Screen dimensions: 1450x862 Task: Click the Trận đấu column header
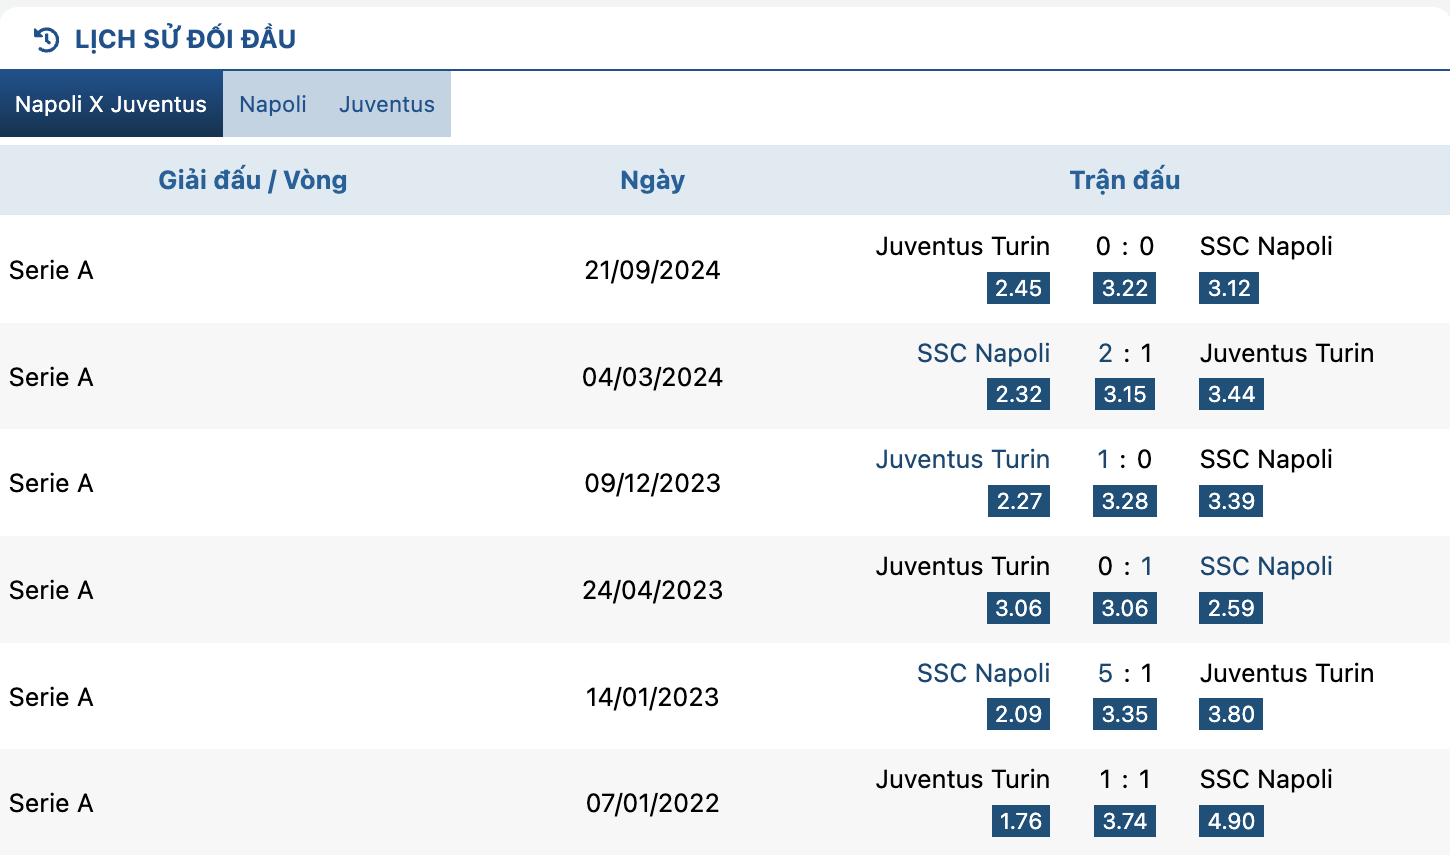coord(1125,180)
